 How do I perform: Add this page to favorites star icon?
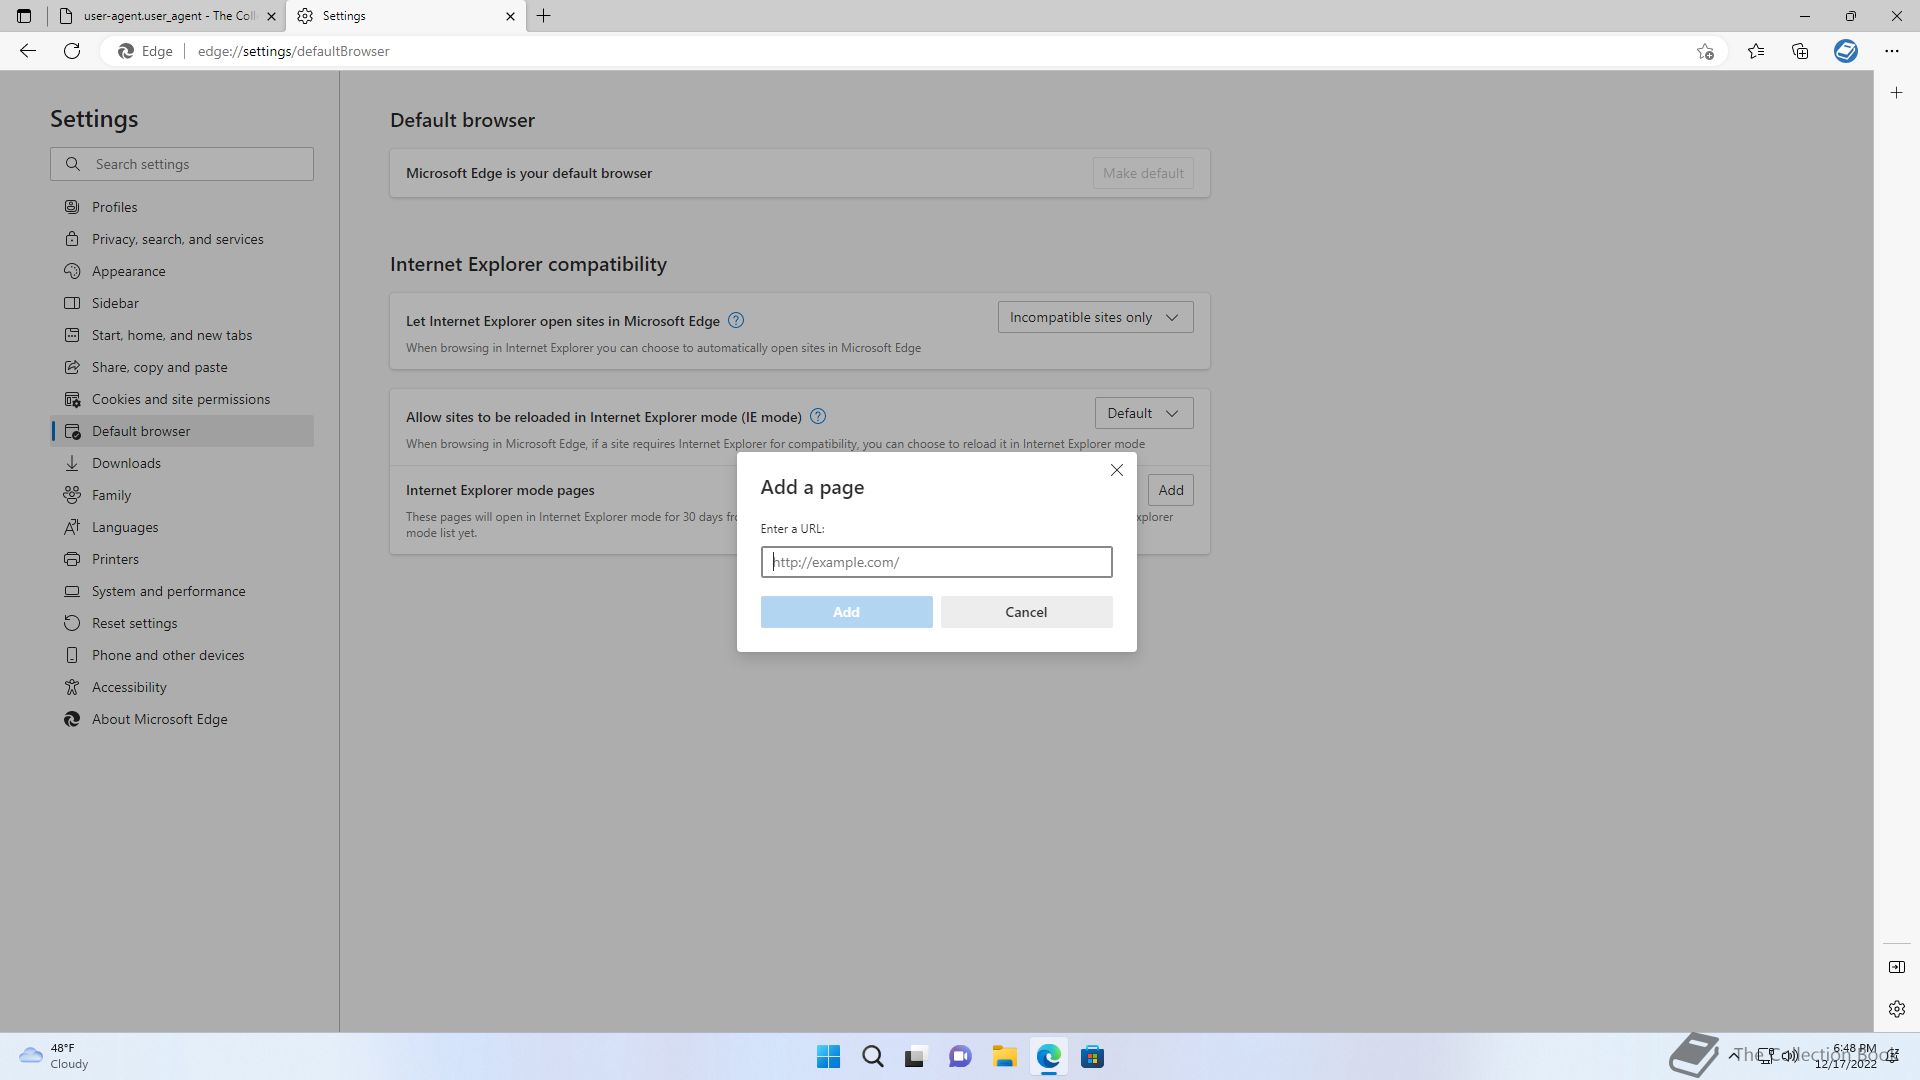1705,51
